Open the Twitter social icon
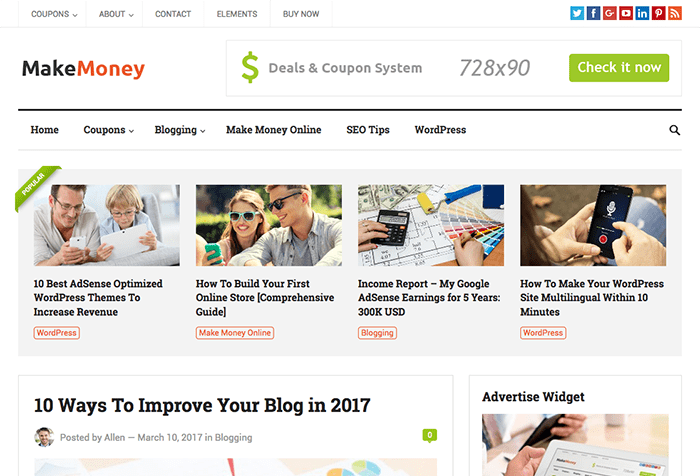The height and width of the screenshot is (476, 700). pos(577,13)
